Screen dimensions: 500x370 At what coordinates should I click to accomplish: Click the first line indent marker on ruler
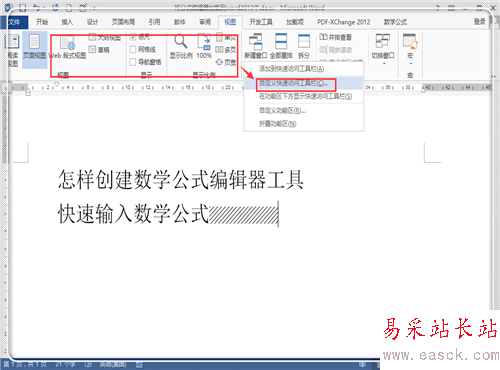[x=56, y=84]
